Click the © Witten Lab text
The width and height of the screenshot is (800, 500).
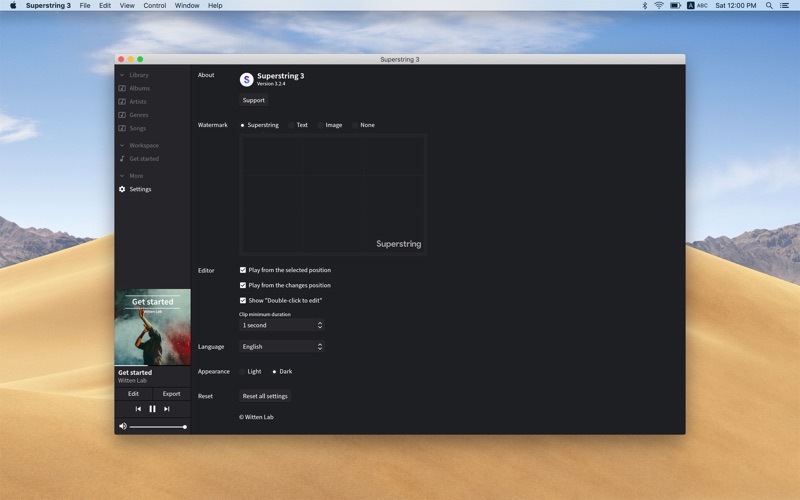[256, 417]
